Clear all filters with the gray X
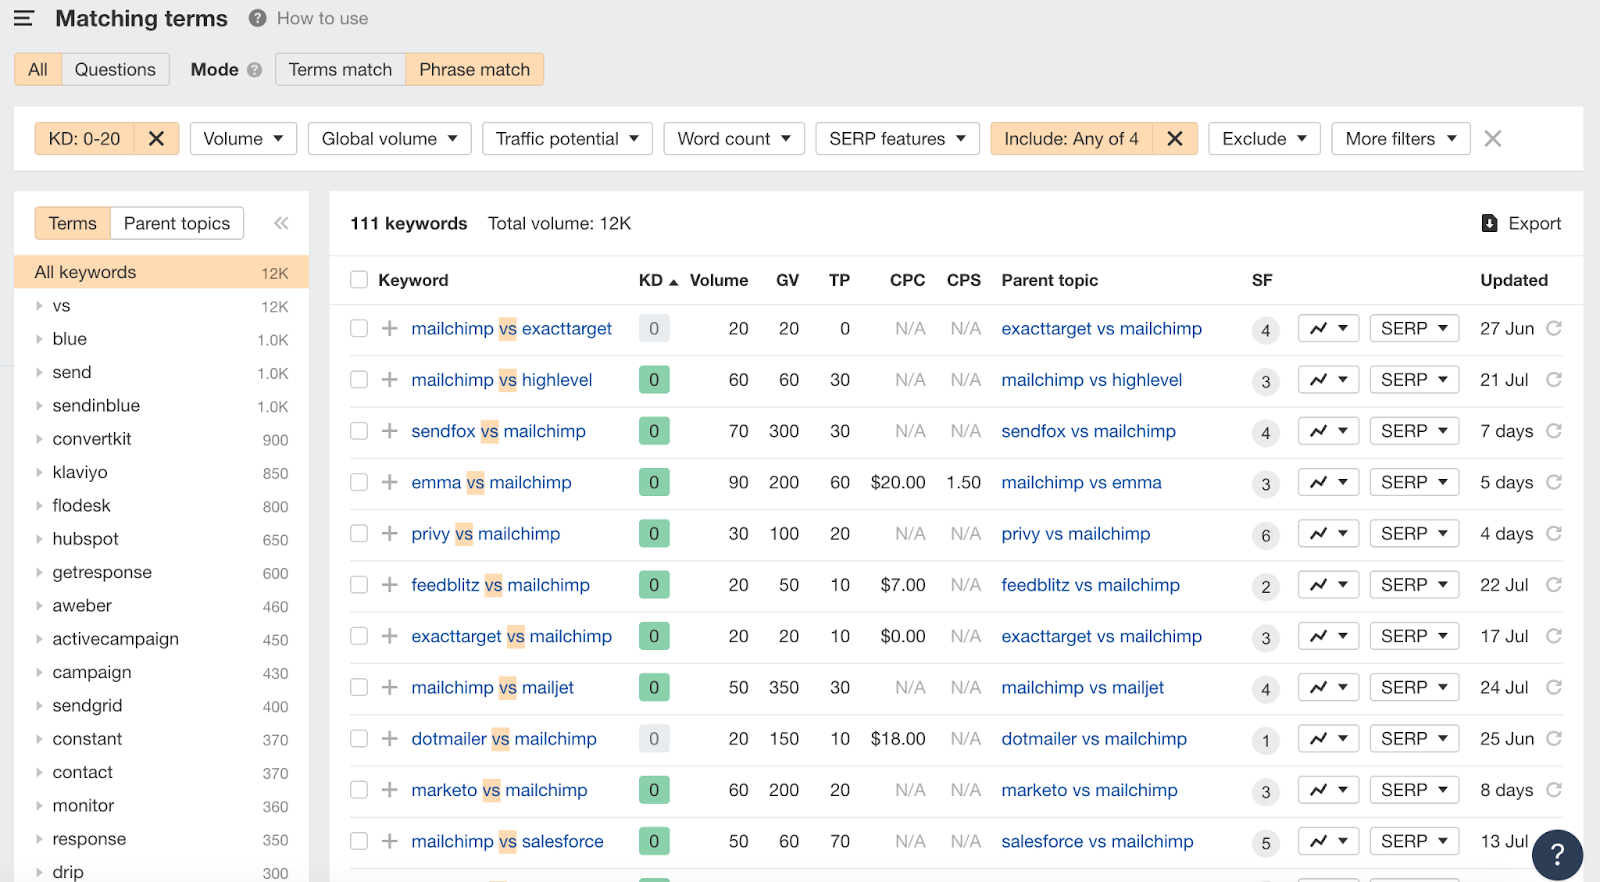This screenshot has width=1600, height=882. 1493,139
